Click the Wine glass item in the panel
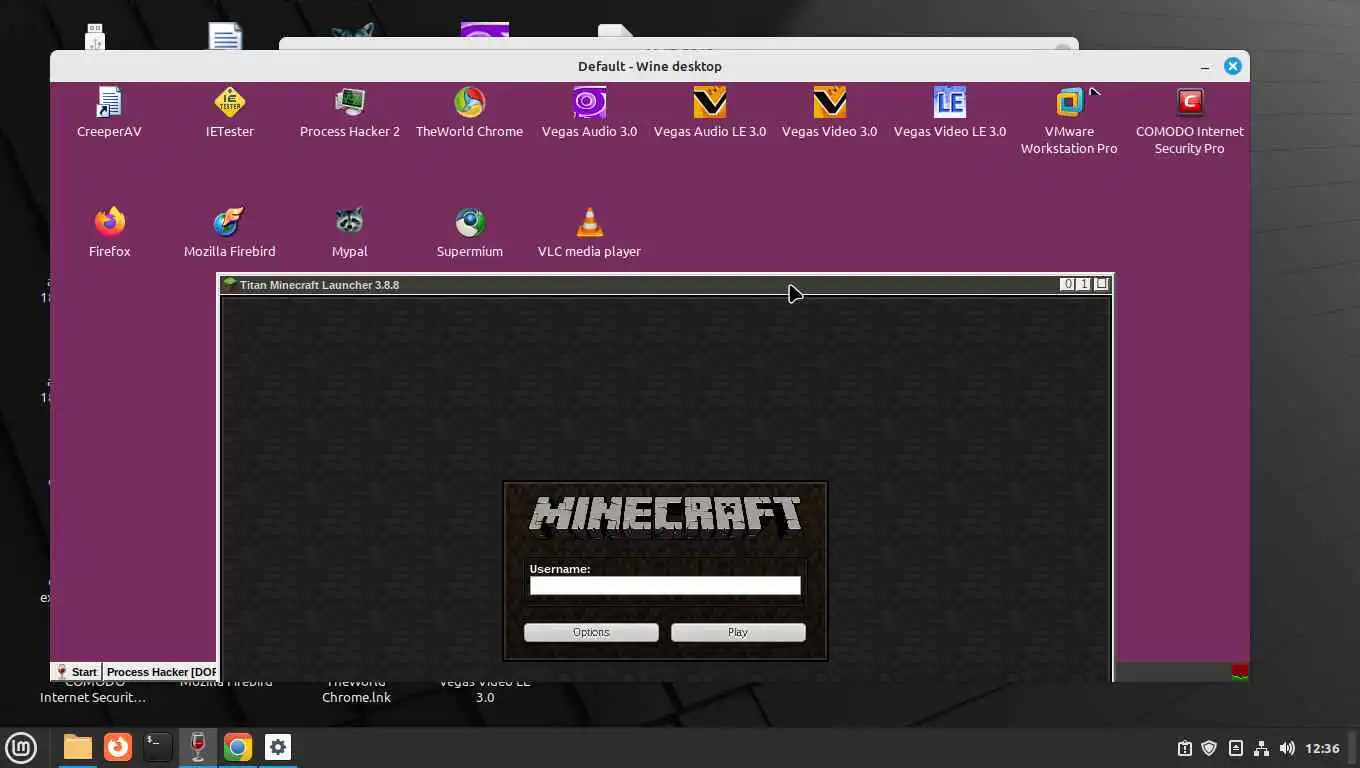Image resolution: width=1360 pixels, height=768 pixels. point(198,747)
